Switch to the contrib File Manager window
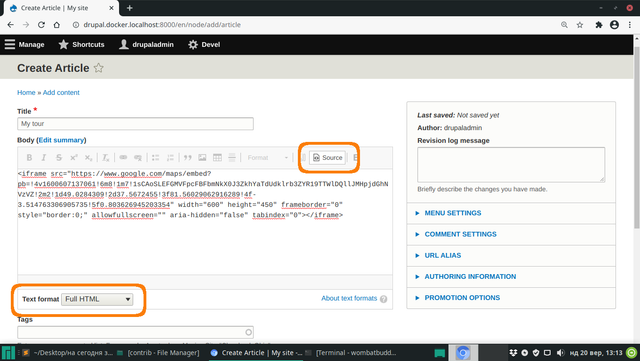640x361 pixels. pyautogui.click(x=158, y=353)
